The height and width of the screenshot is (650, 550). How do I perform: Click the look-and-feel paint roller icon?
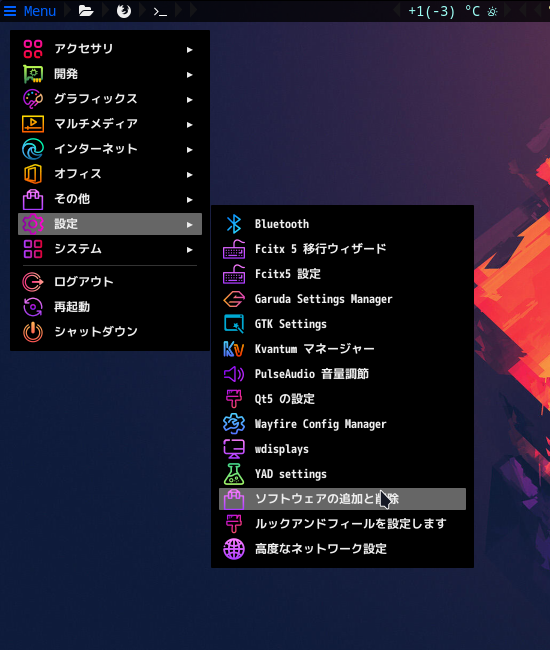234,524
